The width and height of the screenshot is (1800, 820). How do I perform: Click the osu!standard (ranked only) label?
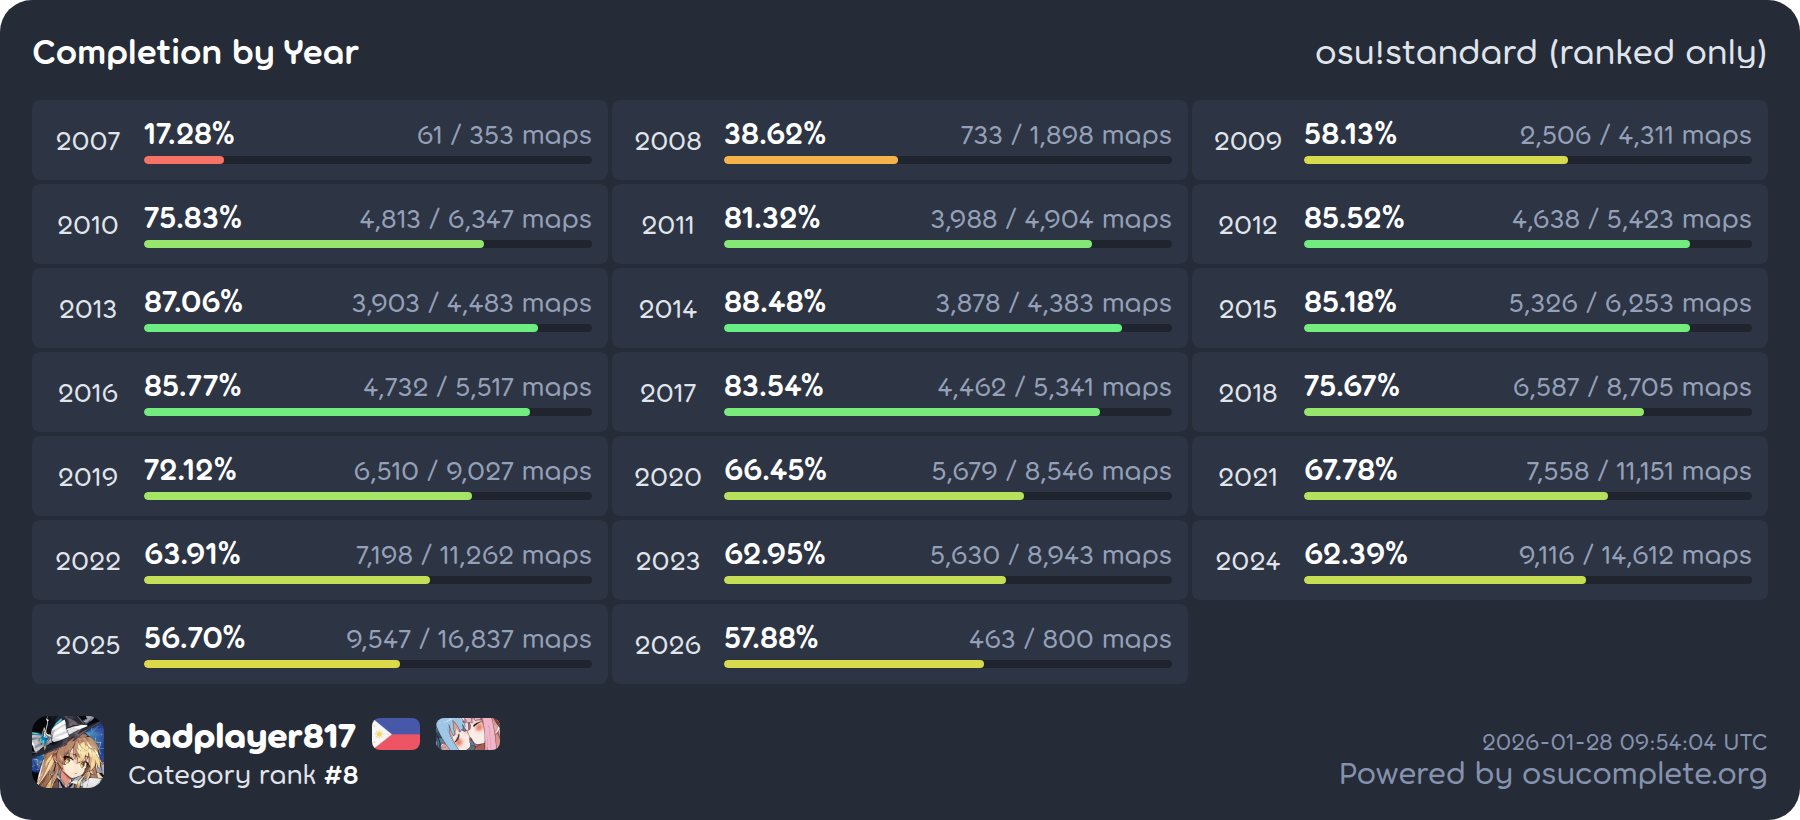pos(1540,52)
